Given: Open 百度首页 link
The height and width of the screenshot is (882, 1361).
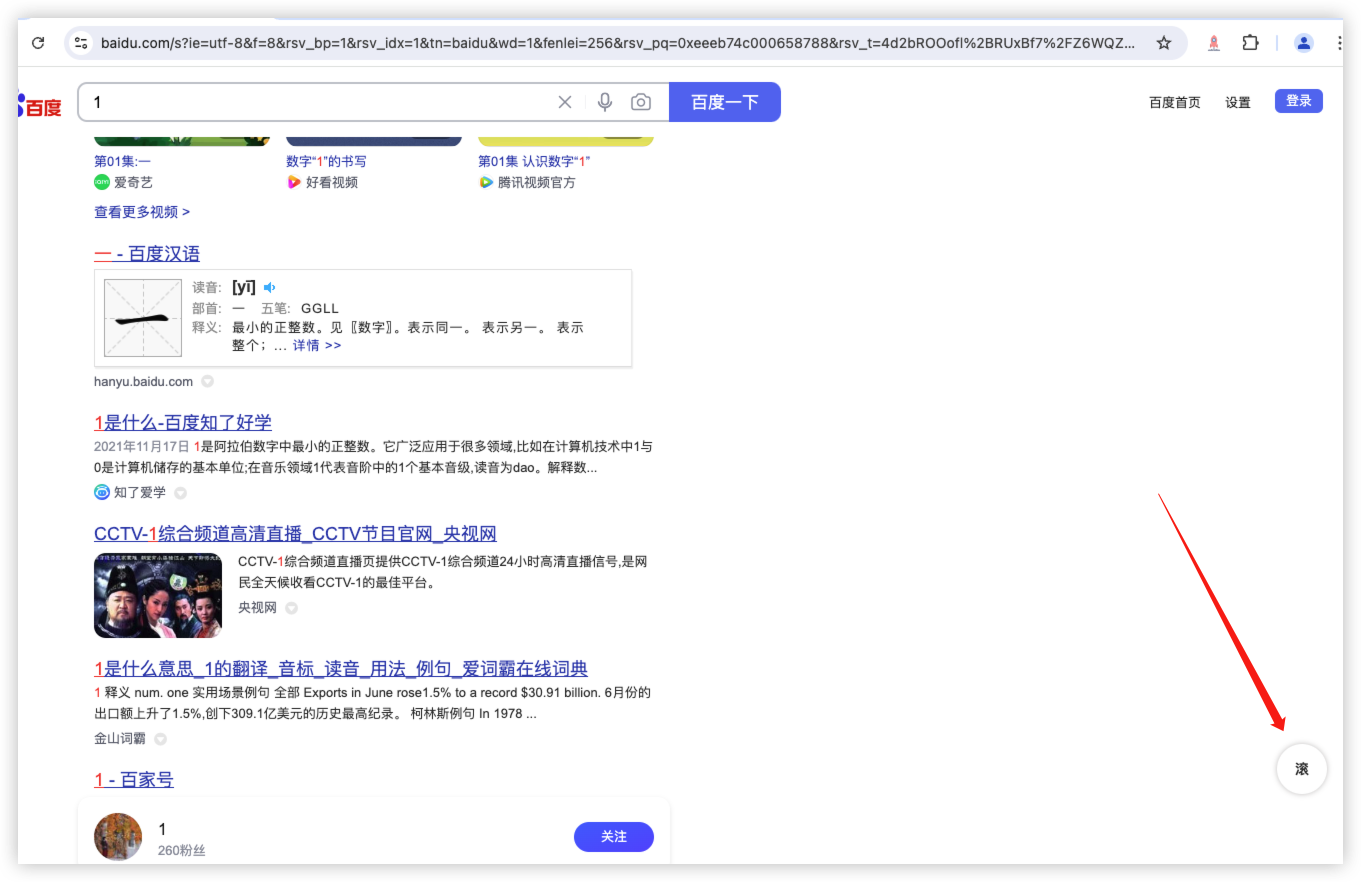Looking at the screenshot, I should 1175,102.
